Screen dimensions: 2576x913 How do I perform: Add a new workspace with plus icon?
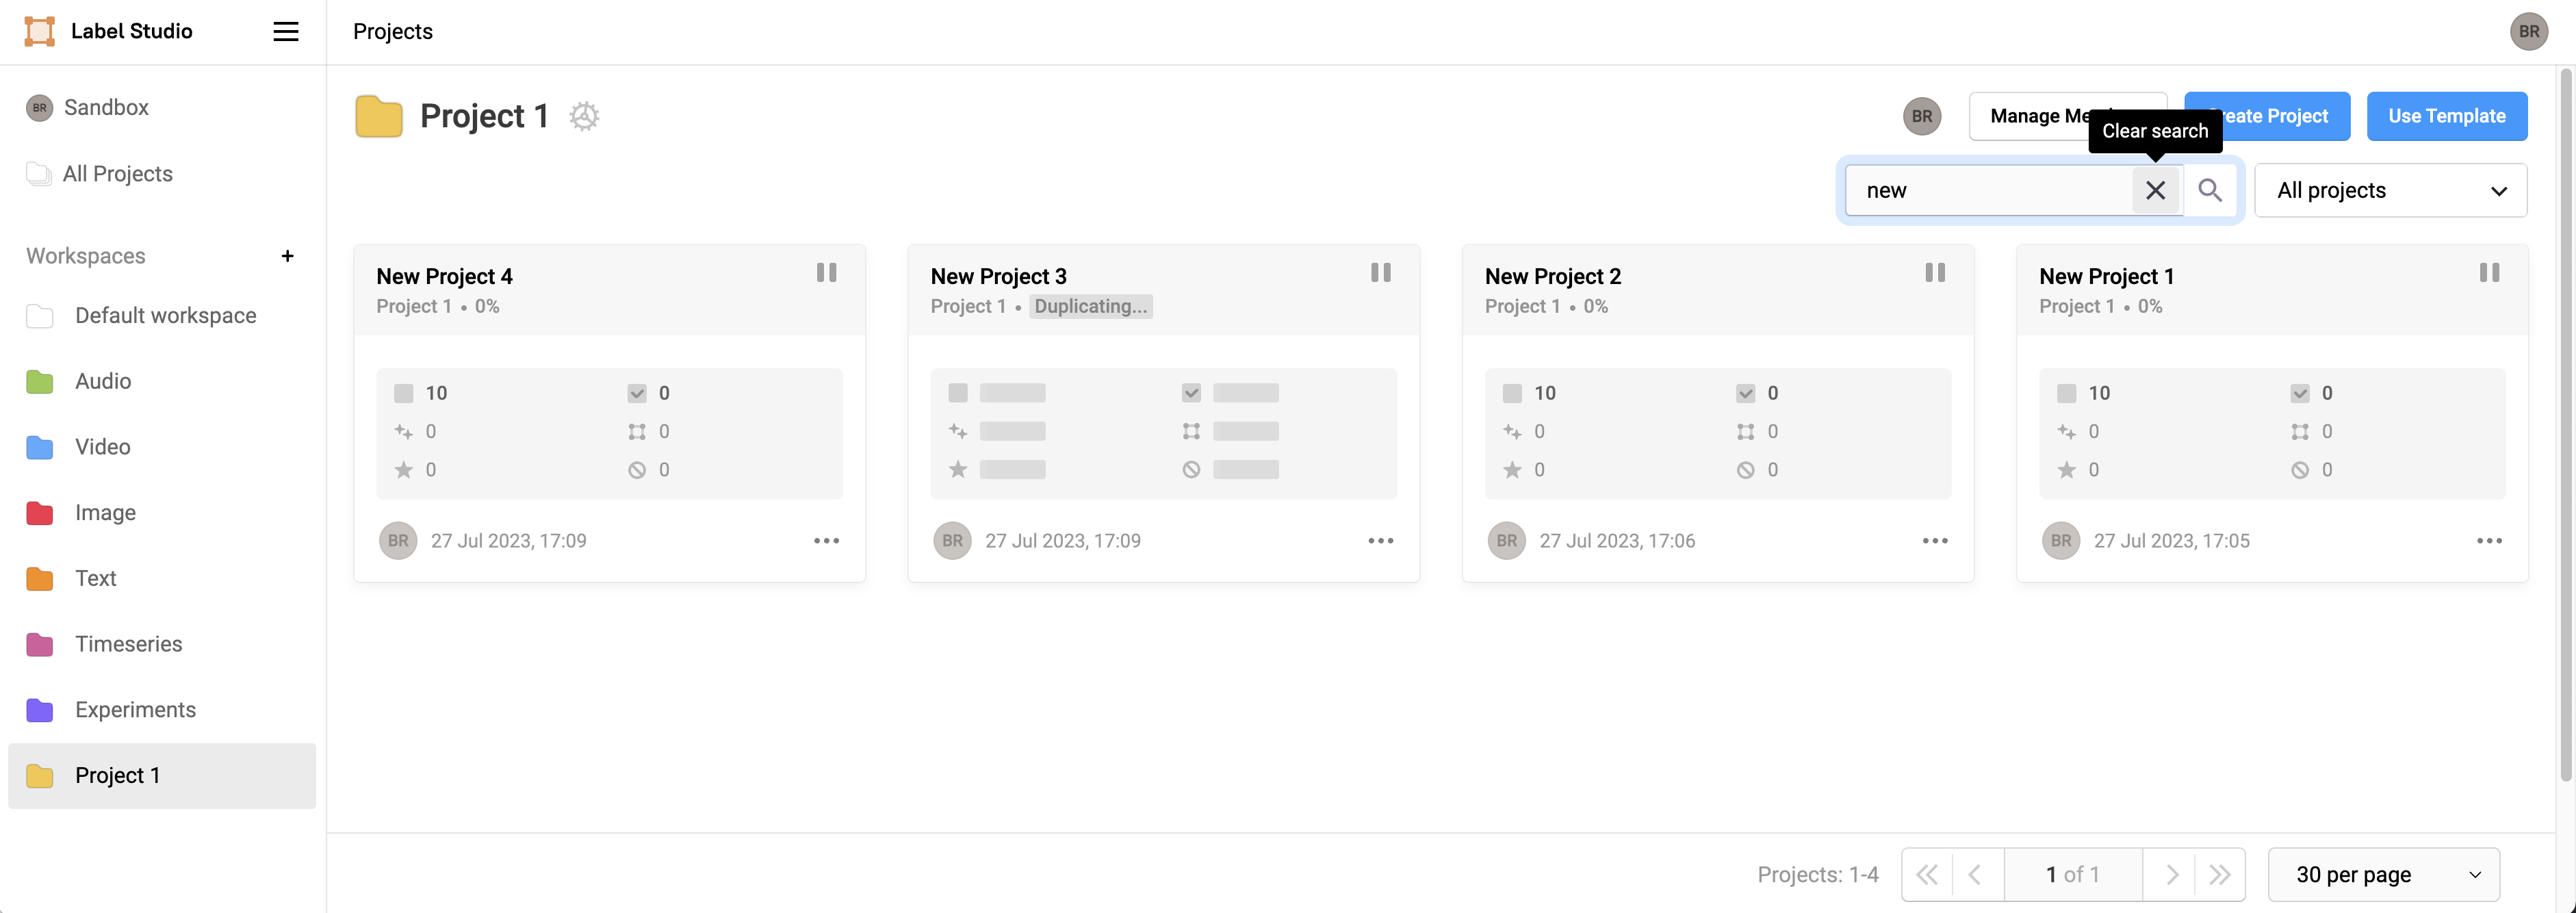287,256
